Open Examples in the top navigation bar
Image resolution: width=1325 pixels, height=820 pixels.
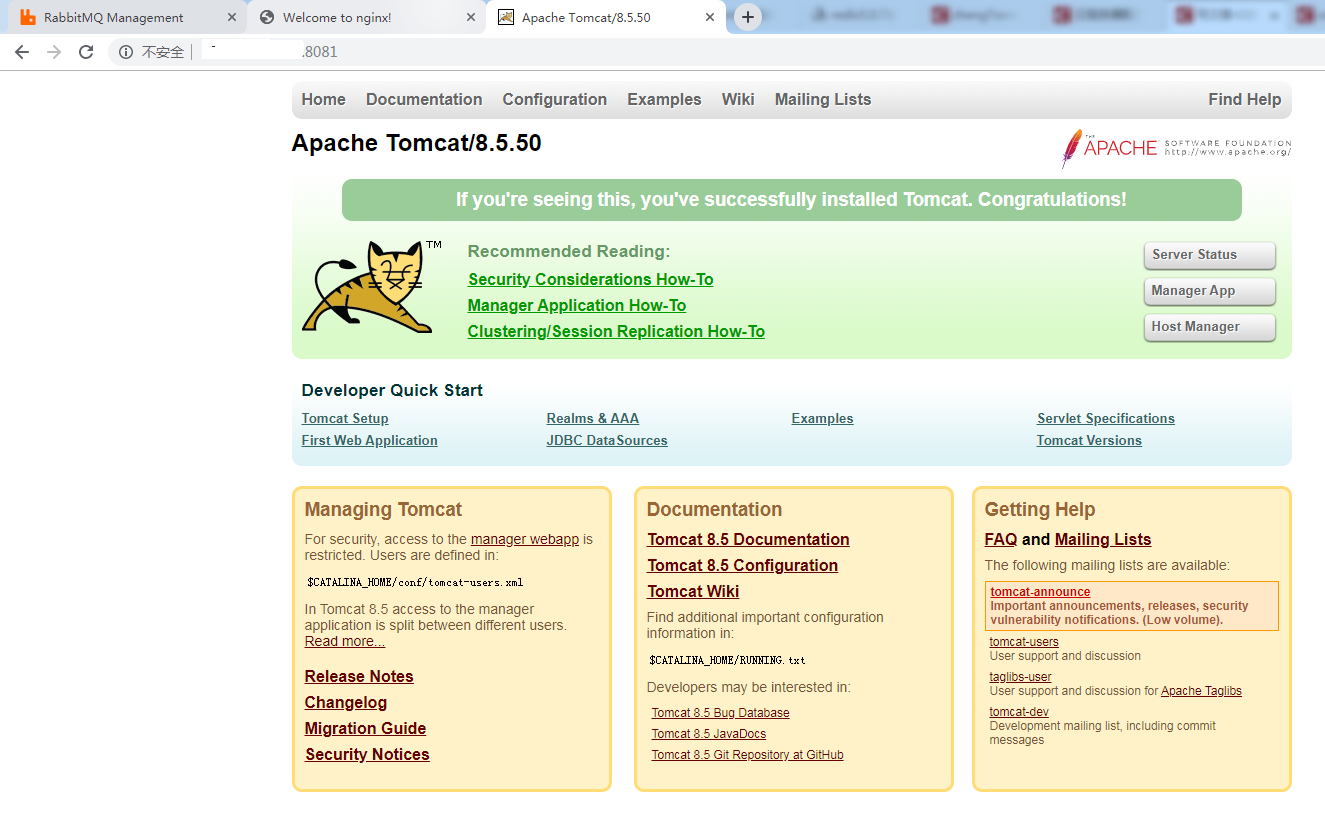(x=664, y=100)
